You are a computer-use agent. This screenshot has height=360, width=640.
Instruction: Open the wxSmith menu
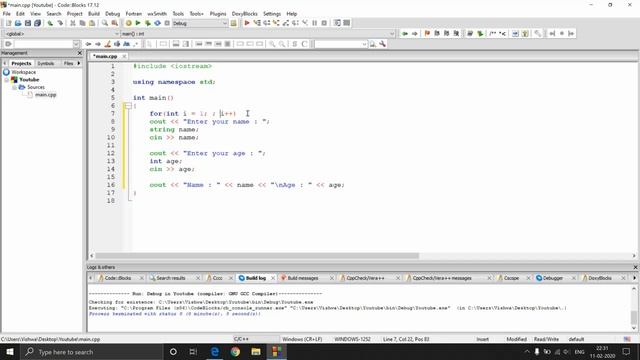click(157, 13)
